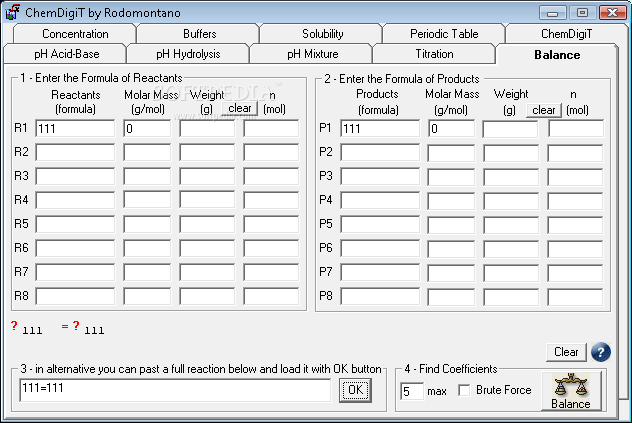
Task: Enable the Brute Force checkbox
Action: pyautogui.click(x=464, y=390)
